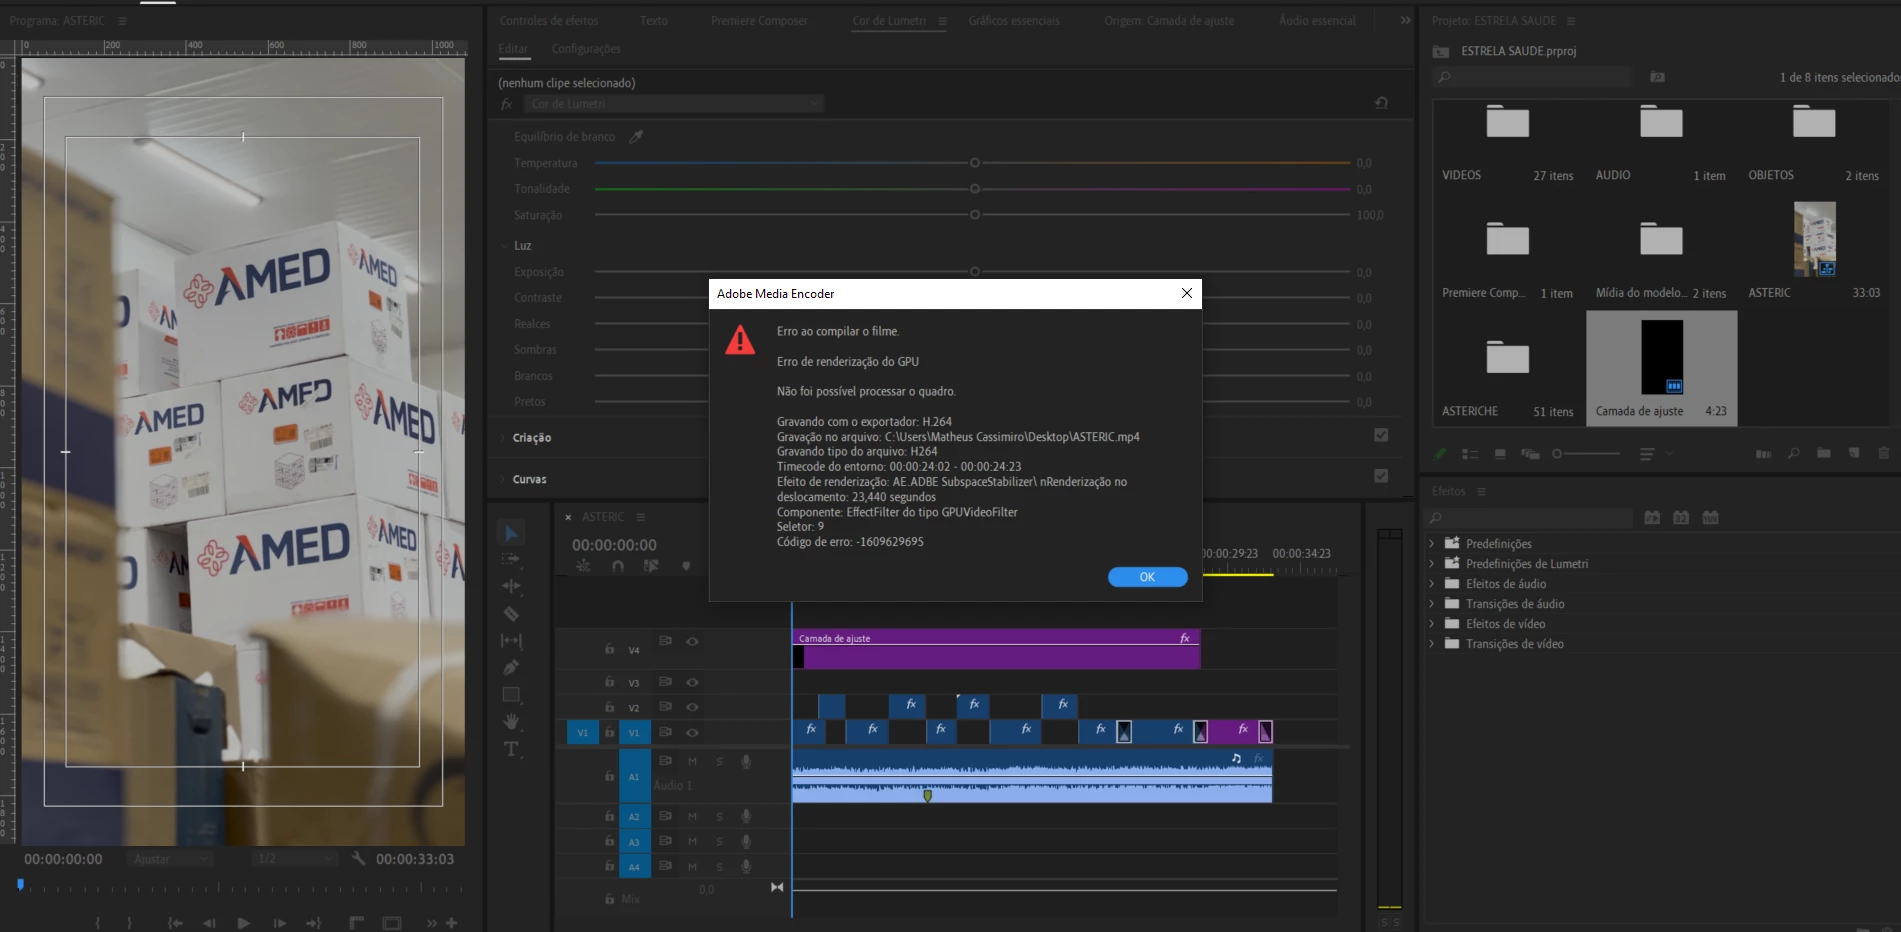Viewport: 1901px width, 932px height.
Task: Filter effects by Accelerated Effects icon
Action: (x=1652, y=518)
